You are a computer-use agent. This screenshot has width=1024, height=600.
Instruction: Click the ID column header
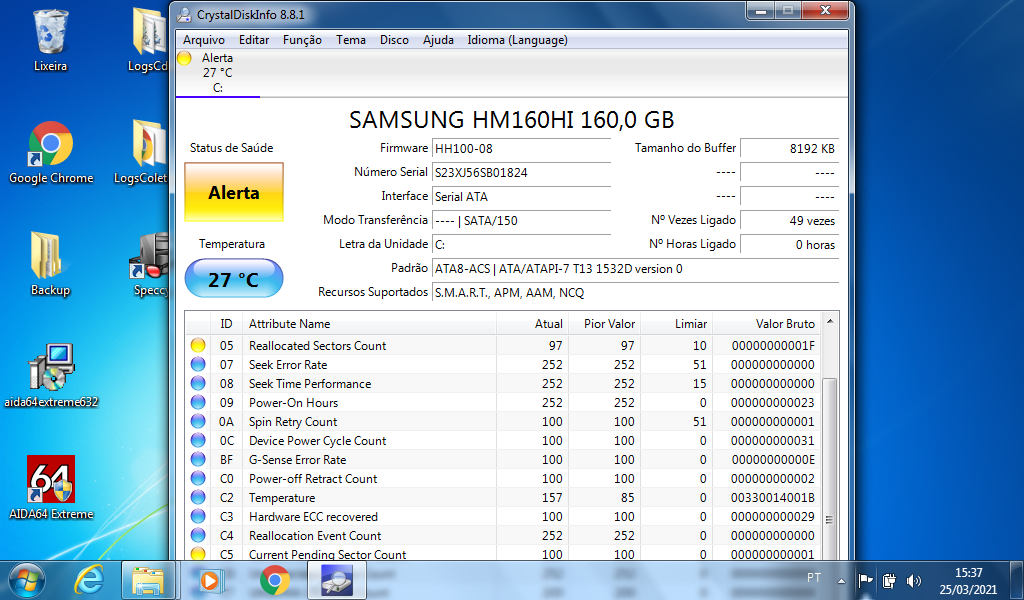[x=227, y=324]
